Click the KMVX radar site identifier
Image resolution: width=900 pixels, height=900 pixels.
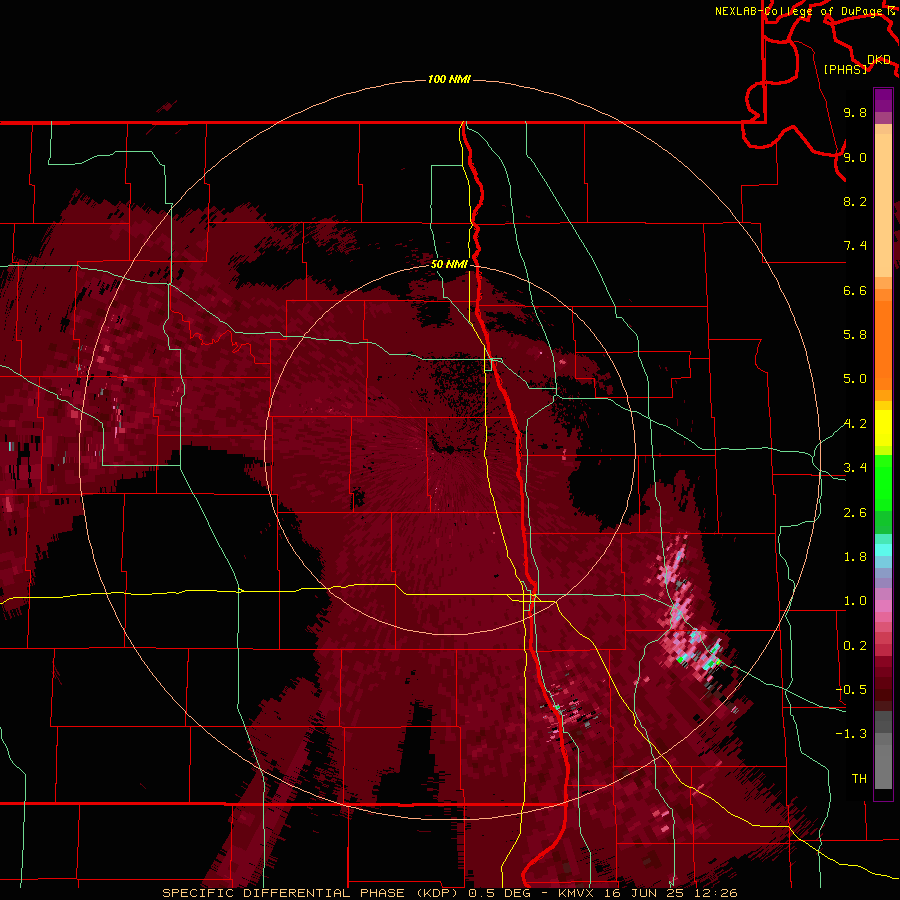click(x=576, y=893)
